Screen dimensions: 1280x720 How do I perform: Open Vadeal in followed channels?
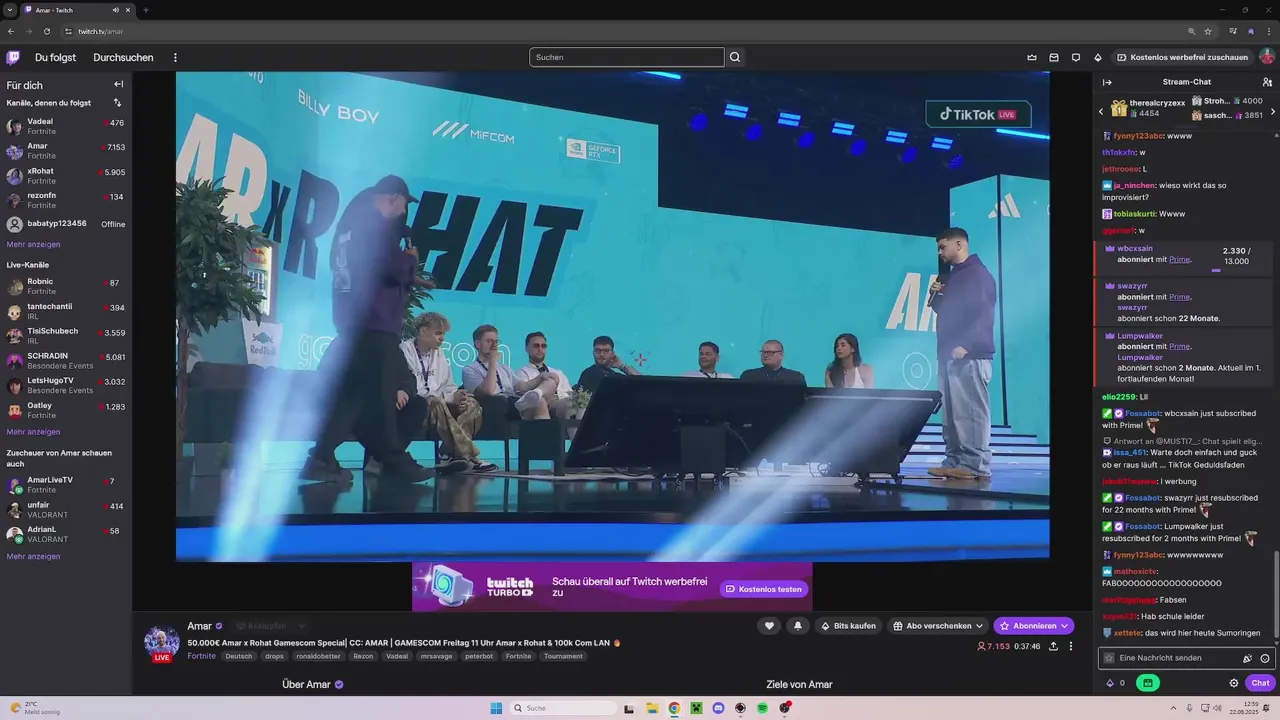pyautogui.click(x=65, y=126)
